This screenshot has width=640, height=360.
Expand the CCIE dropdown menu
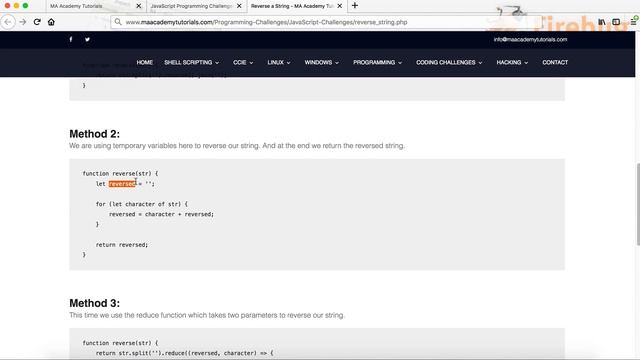click(243, 62)
